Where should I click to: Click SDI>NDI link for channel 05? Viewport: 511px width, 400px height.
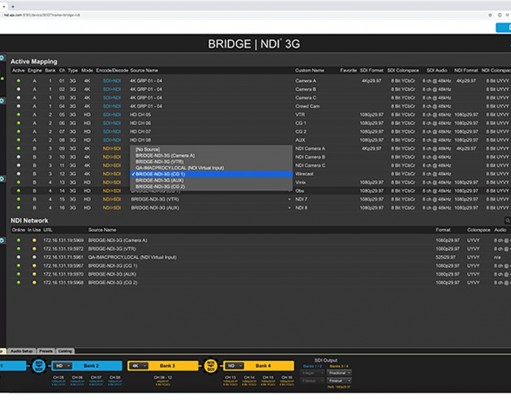(x=112, y=115)
